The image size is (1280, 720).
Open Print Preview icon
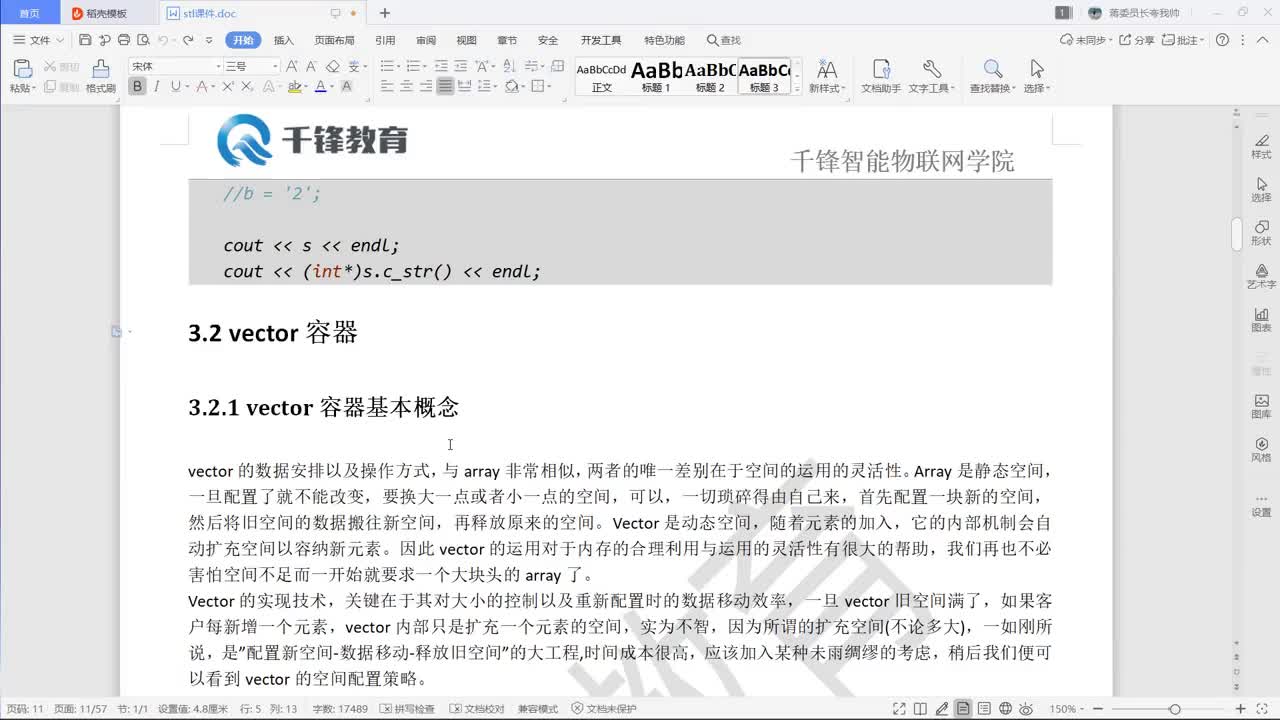(143, 40)
